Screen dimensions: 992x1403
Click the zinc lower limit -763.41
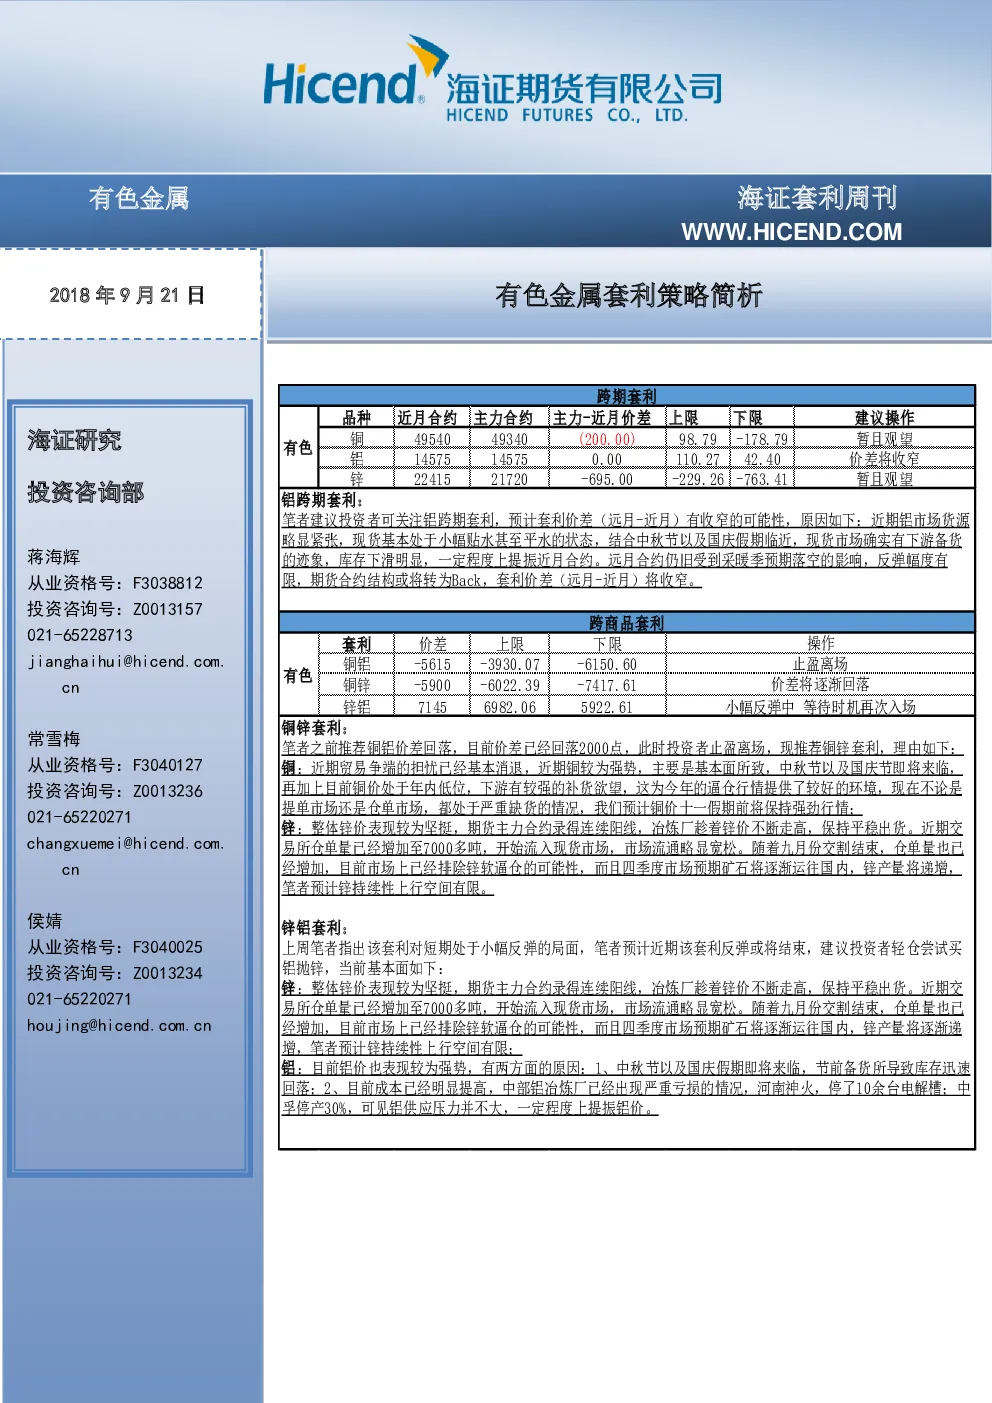click(x=762, y=479)
